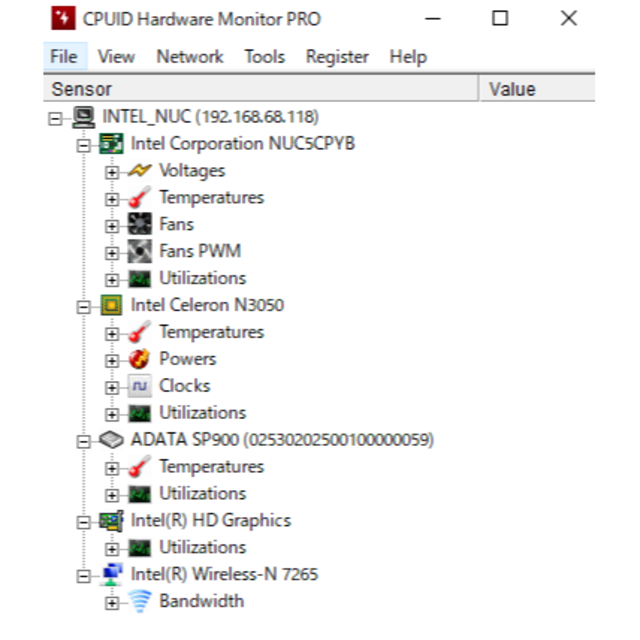The width and height of the screenshot is (640, 640).
Task: Click the INTEL_NUC computer icon
Action: click(84, 117)
